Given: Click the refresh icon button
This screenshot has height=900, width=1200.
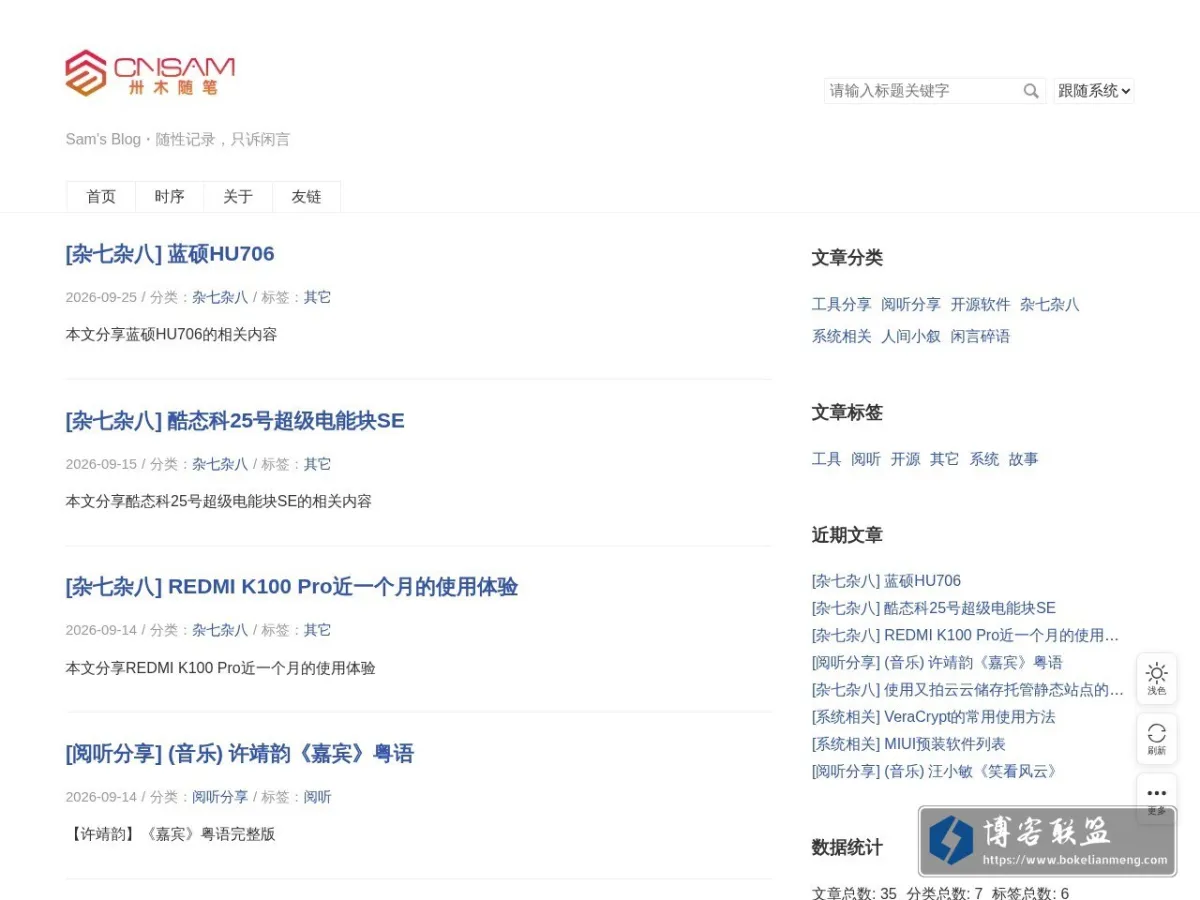Looking at the screenshot, I should (1156, 739).
